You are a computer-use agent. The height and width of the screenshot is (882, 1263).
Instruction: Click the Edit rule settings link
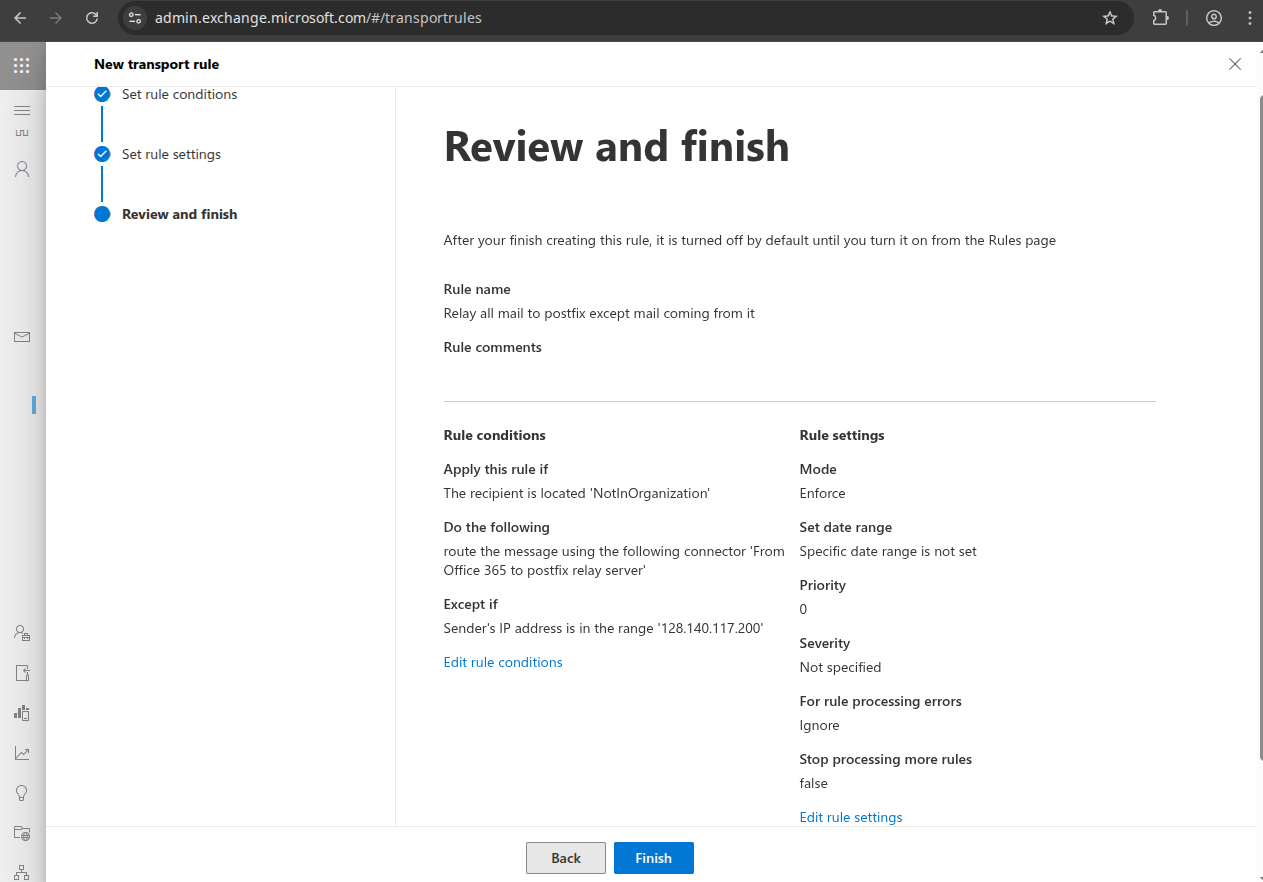click(851, 817)
